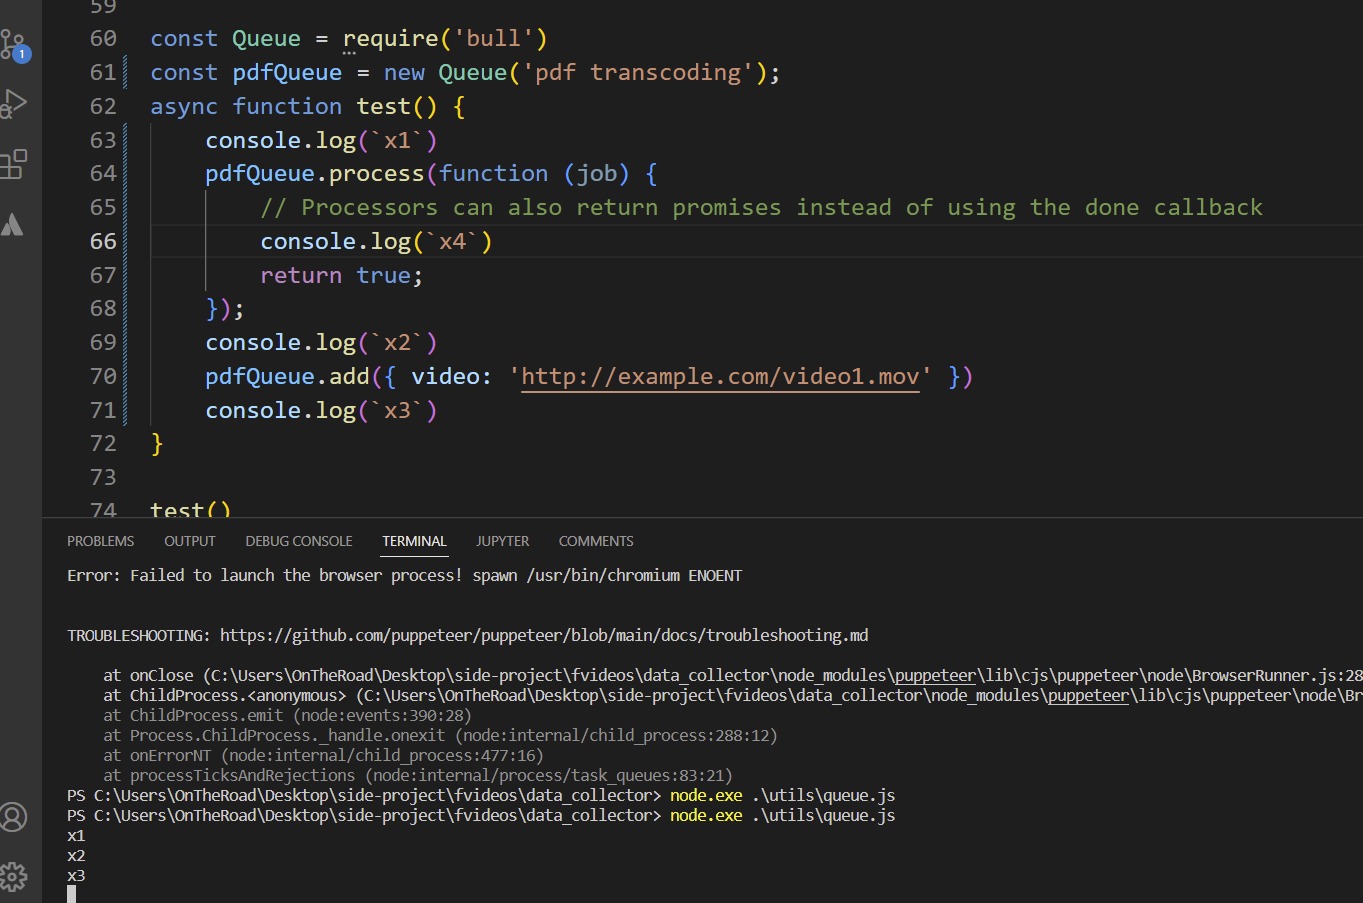Viewport: 1363px width, 903px height.
Task: Switch to the OUTPUT tab
Action: click(x=189, y=541)
